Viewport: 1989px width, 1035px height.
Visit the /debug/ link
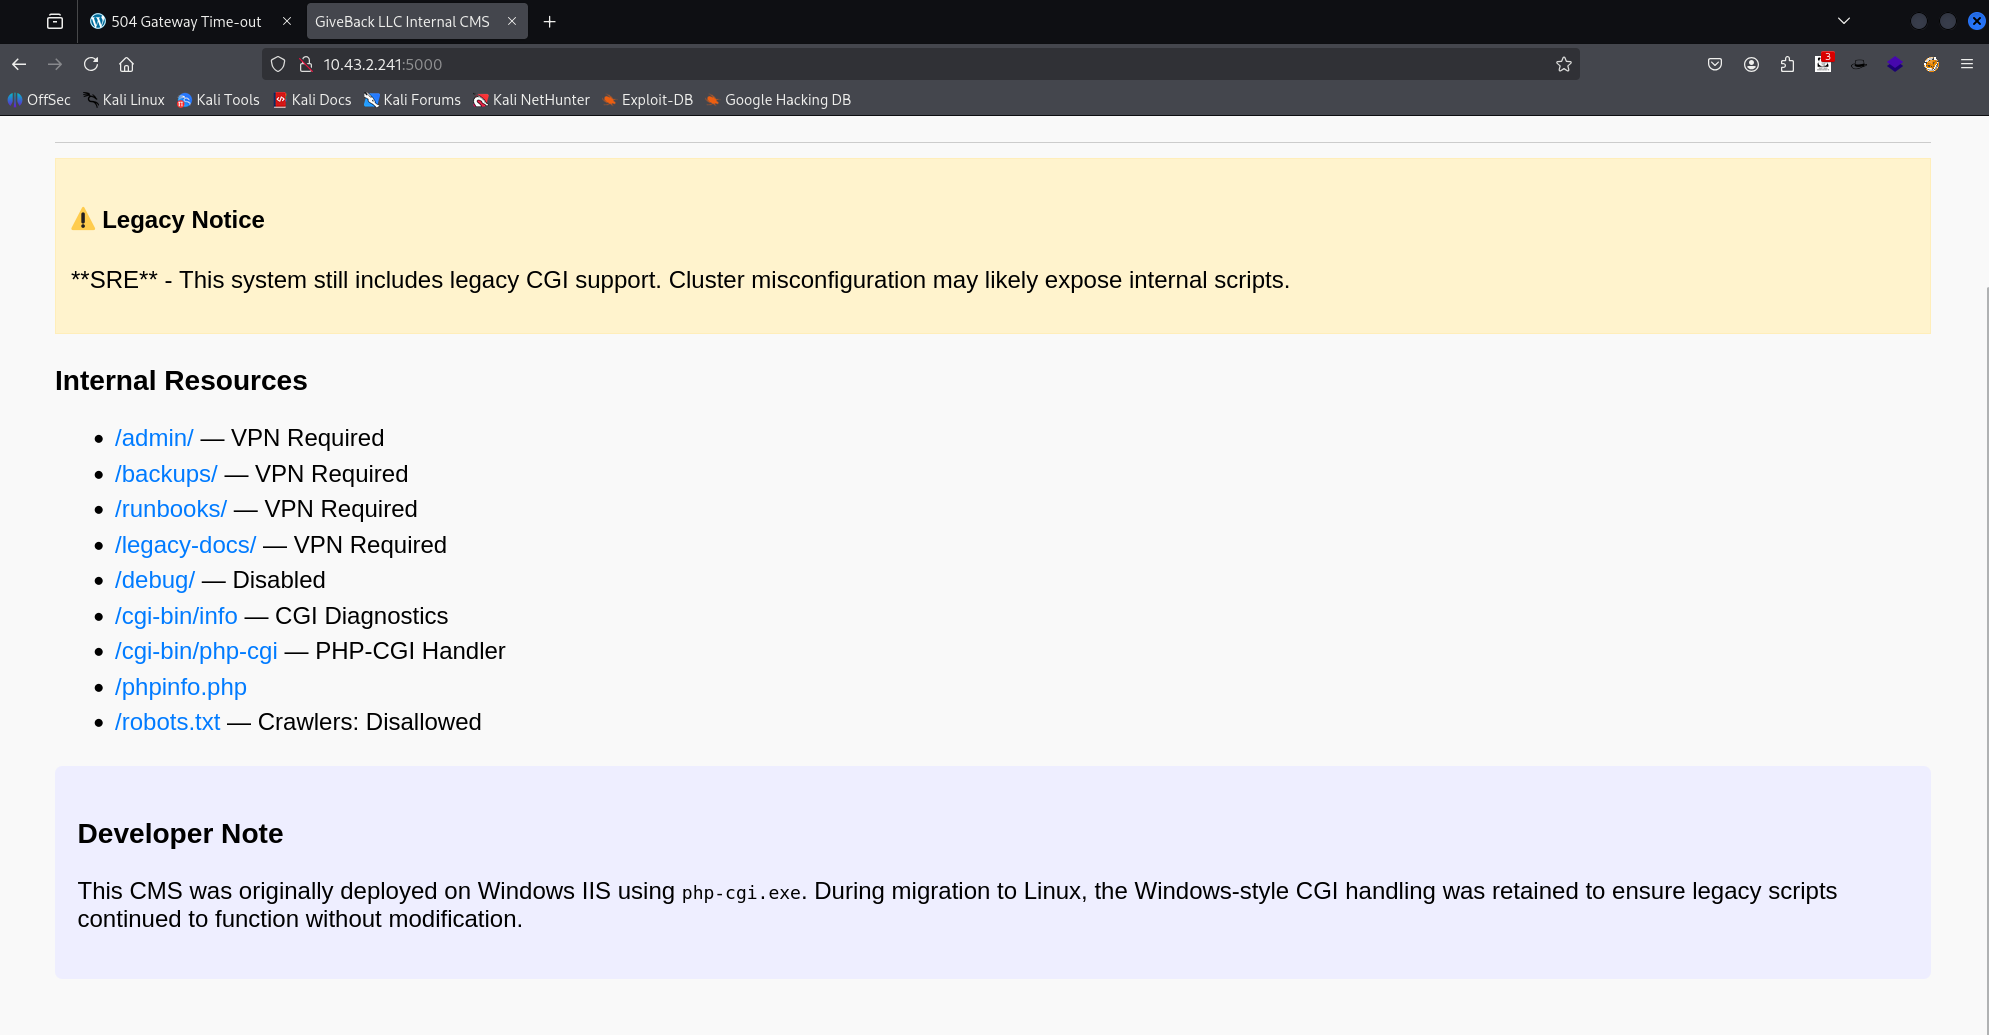coord(155,580)
